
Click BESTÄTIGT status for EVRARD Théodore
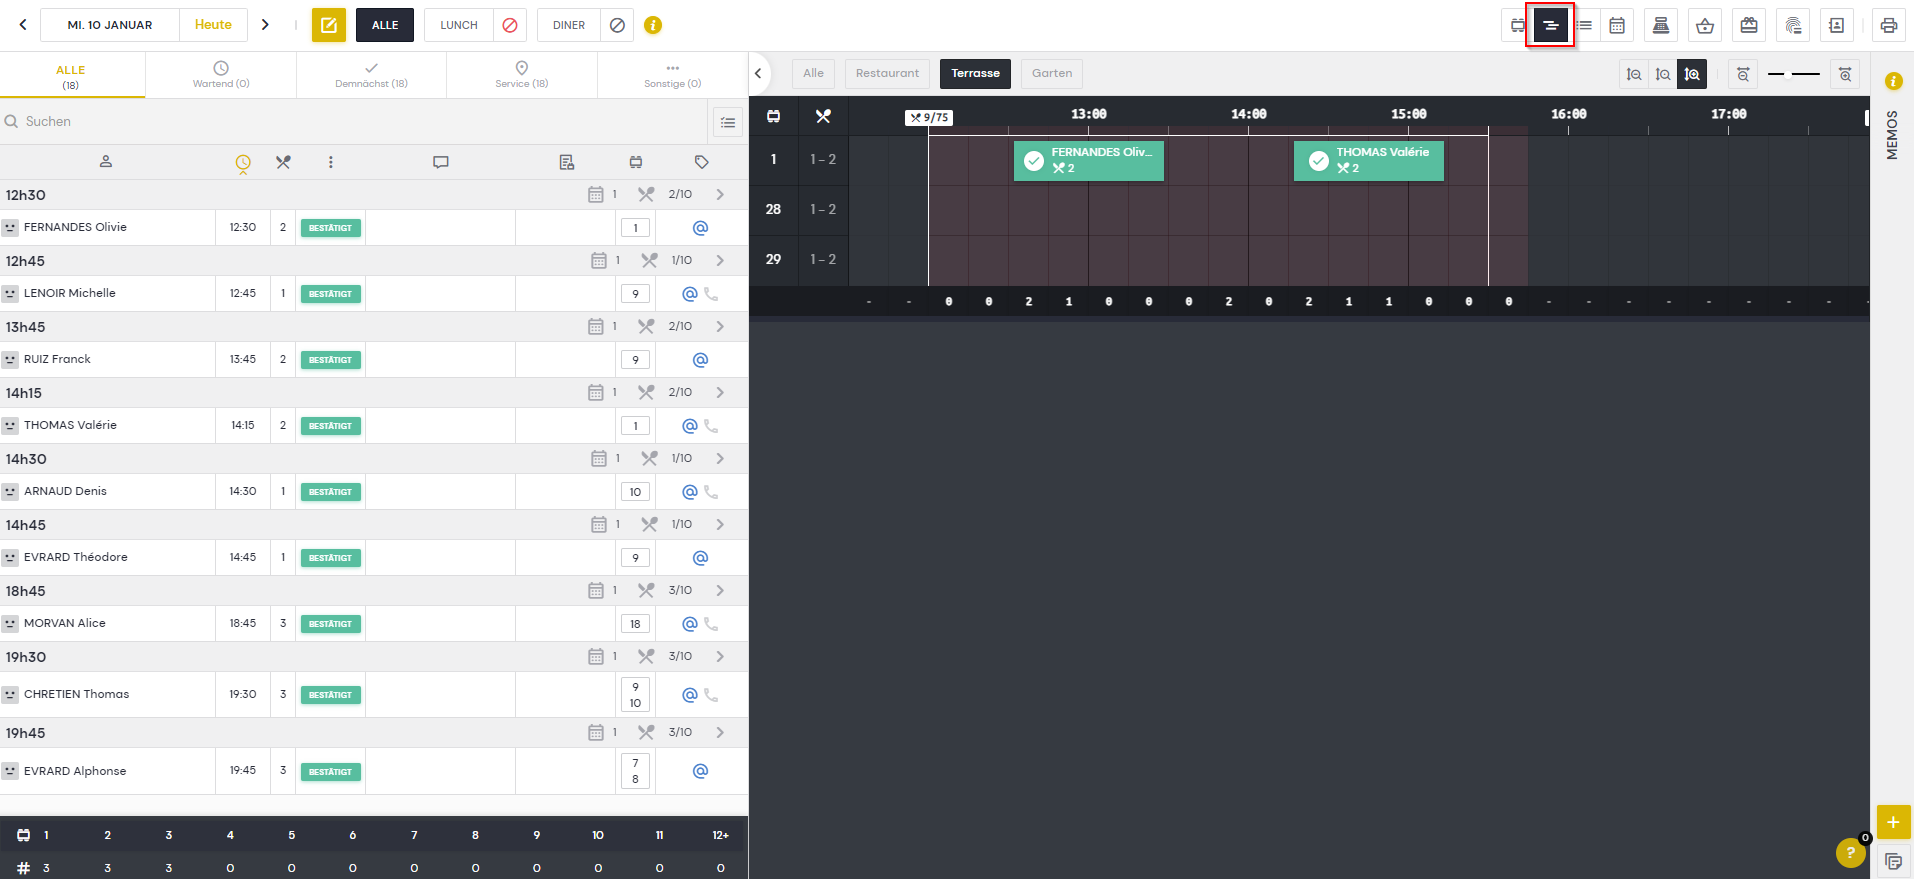330,558
